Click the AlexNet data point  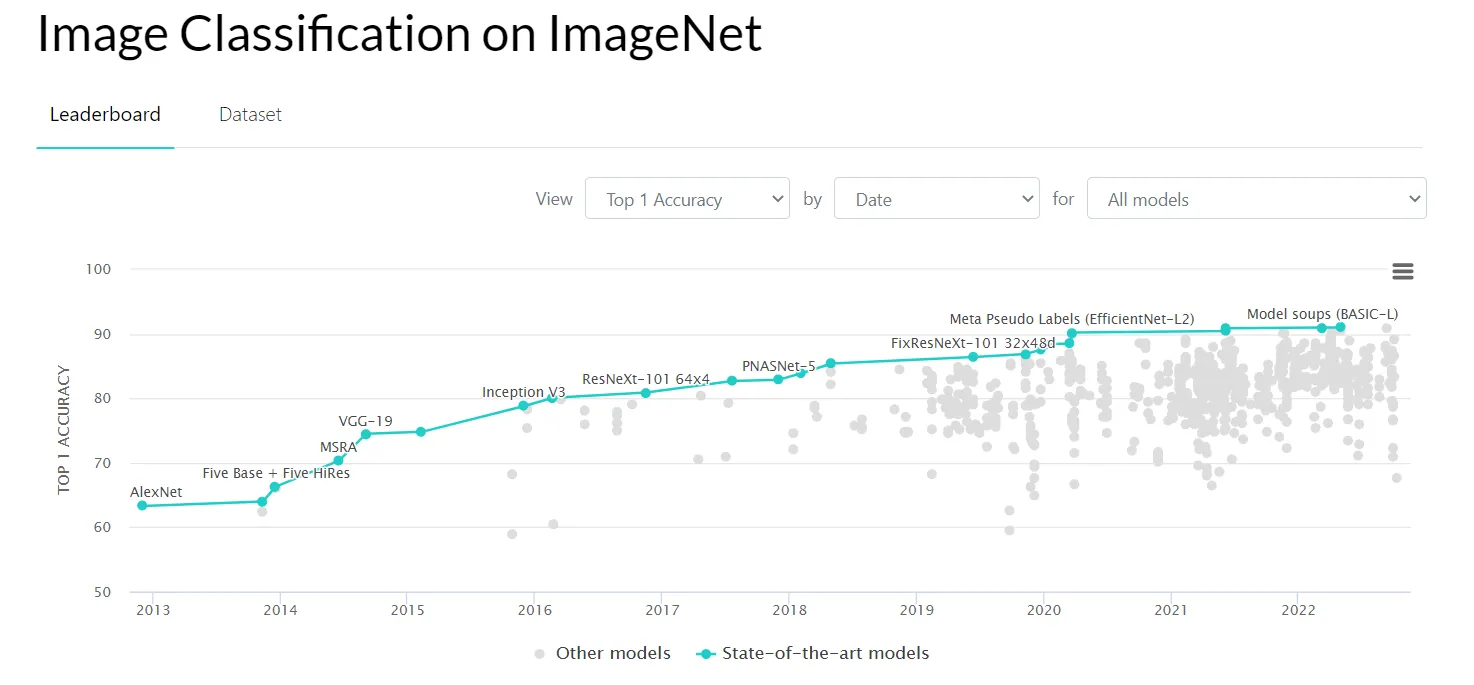coord(142,505)
